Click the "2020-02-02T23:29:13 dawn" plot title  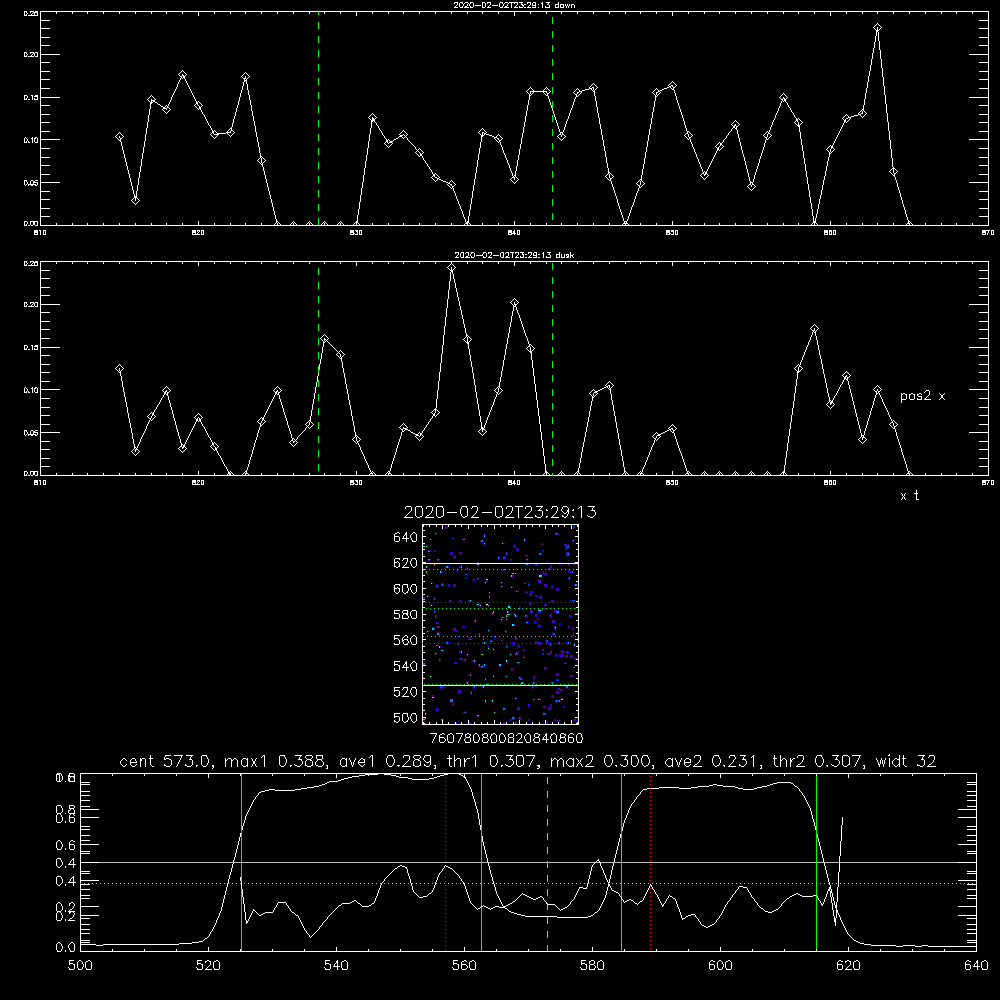tap(514, 5)
